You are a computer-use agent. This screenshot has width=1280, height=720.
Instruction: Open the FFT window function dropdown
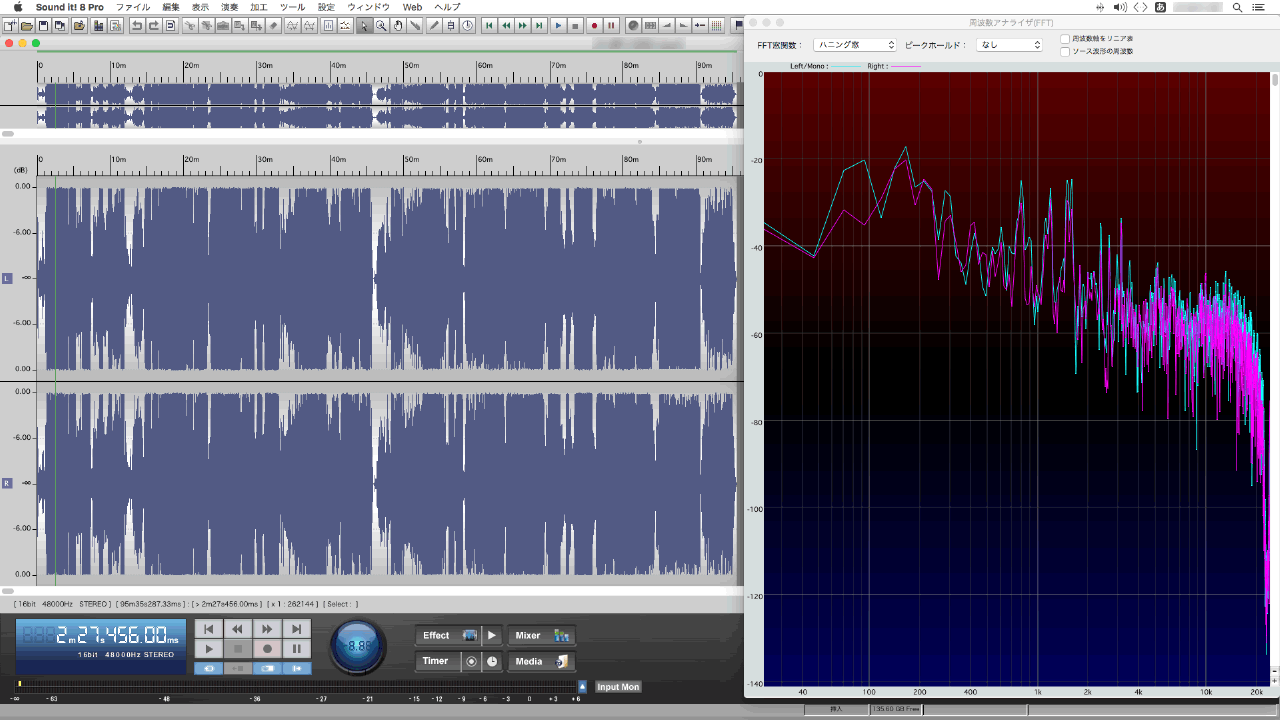854,45
